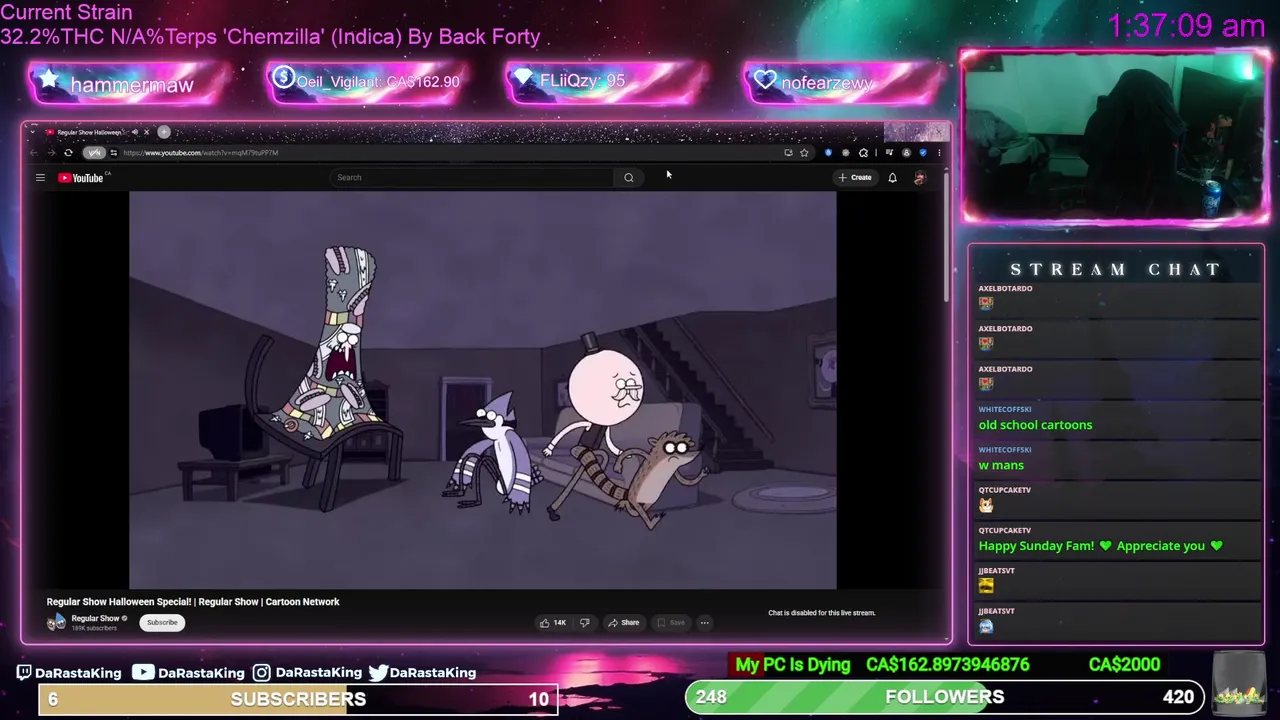Click the greyed-out Save button
The width and height of the screenshot is (1280, 720).
(x=671, y=623)
